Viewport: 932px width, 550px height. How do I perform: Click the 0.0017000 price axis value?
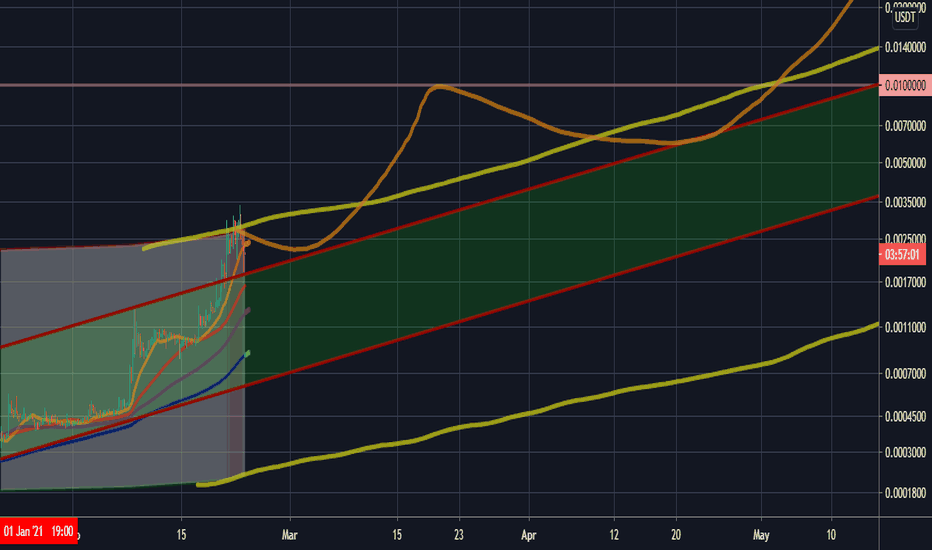(905, 282)
